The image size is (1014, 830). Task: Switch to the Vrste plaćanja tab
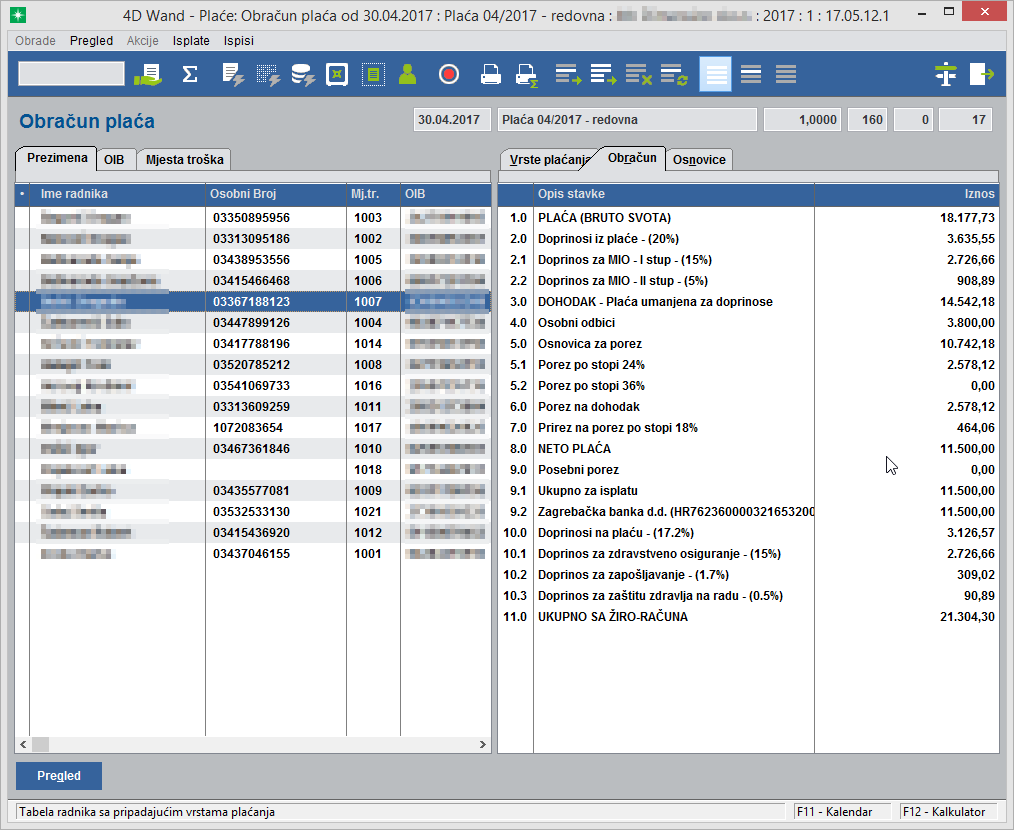[548, 160]
